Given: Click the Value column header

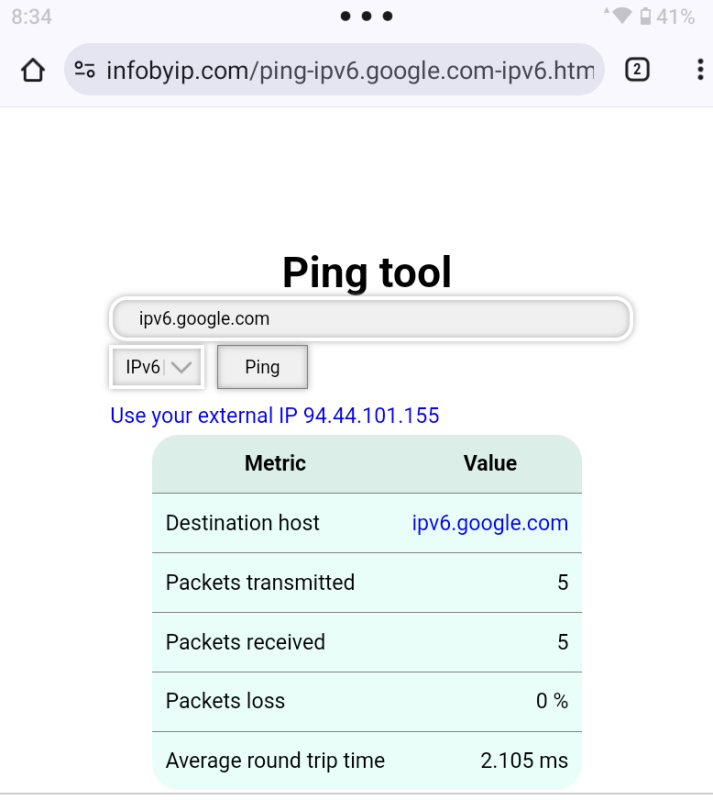Looking at the screenshot, I should click(490, 463).
